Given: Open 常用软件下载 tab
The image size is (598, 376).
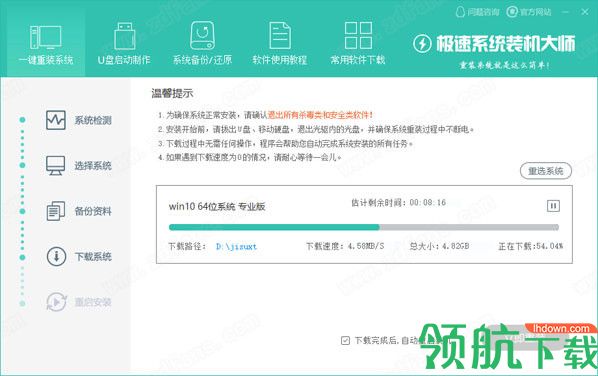Looking at the screenshot, I should (358, 43).
